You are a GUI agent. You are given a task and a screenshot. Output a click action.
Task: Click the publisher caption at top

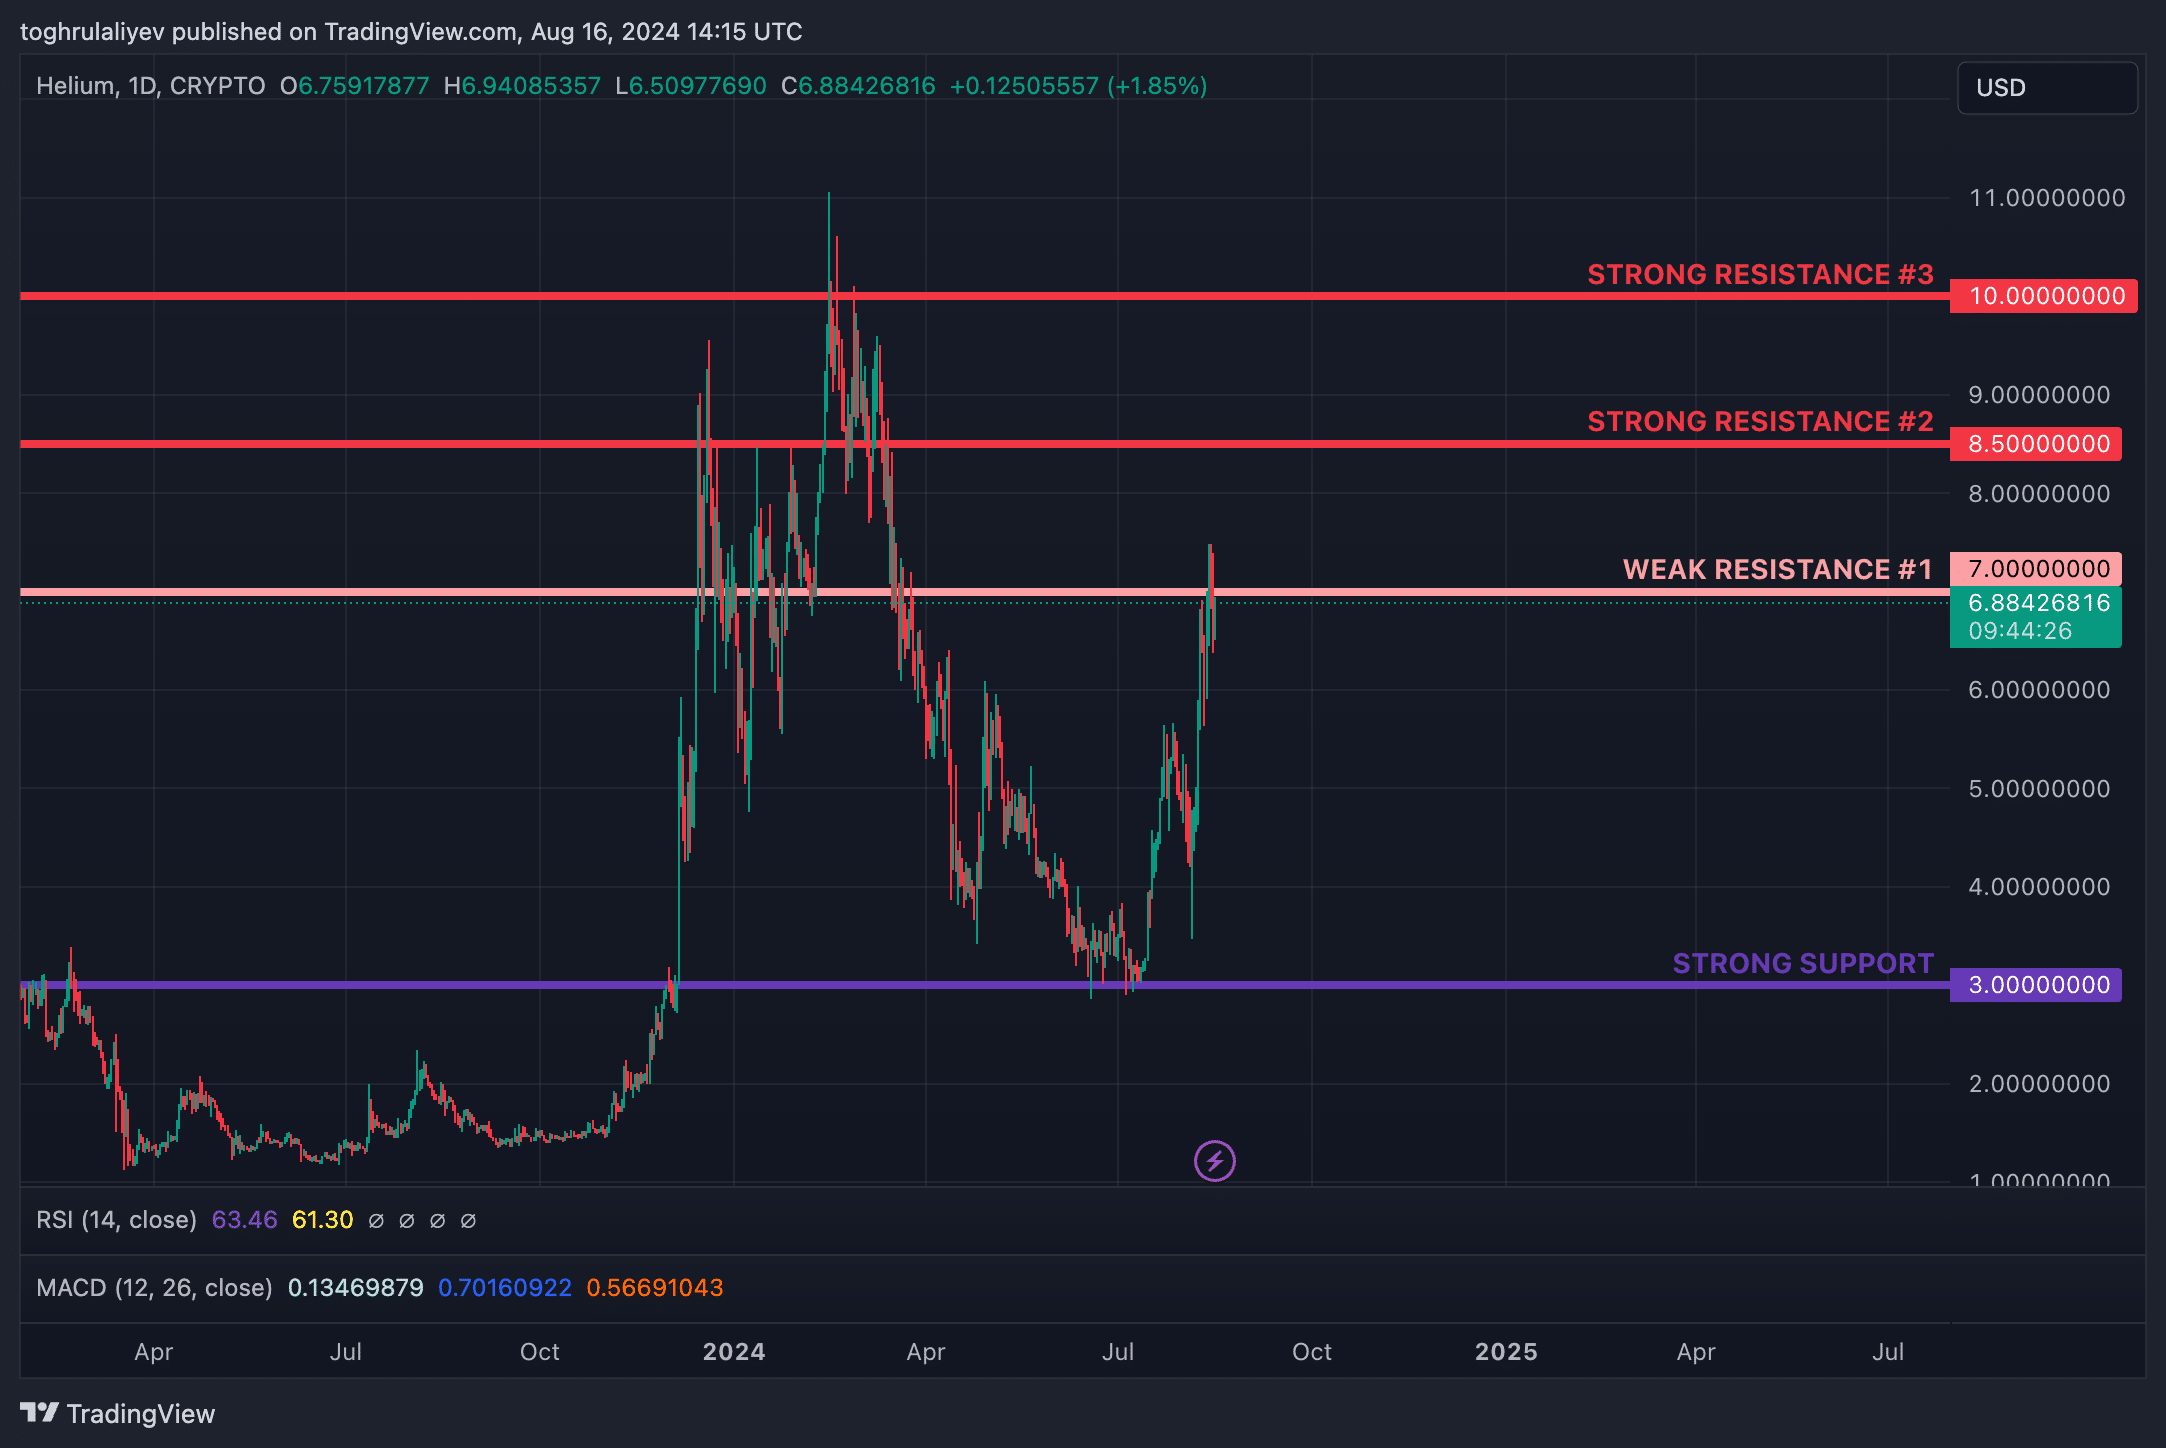pyautogui.click(x=411, y=32)
